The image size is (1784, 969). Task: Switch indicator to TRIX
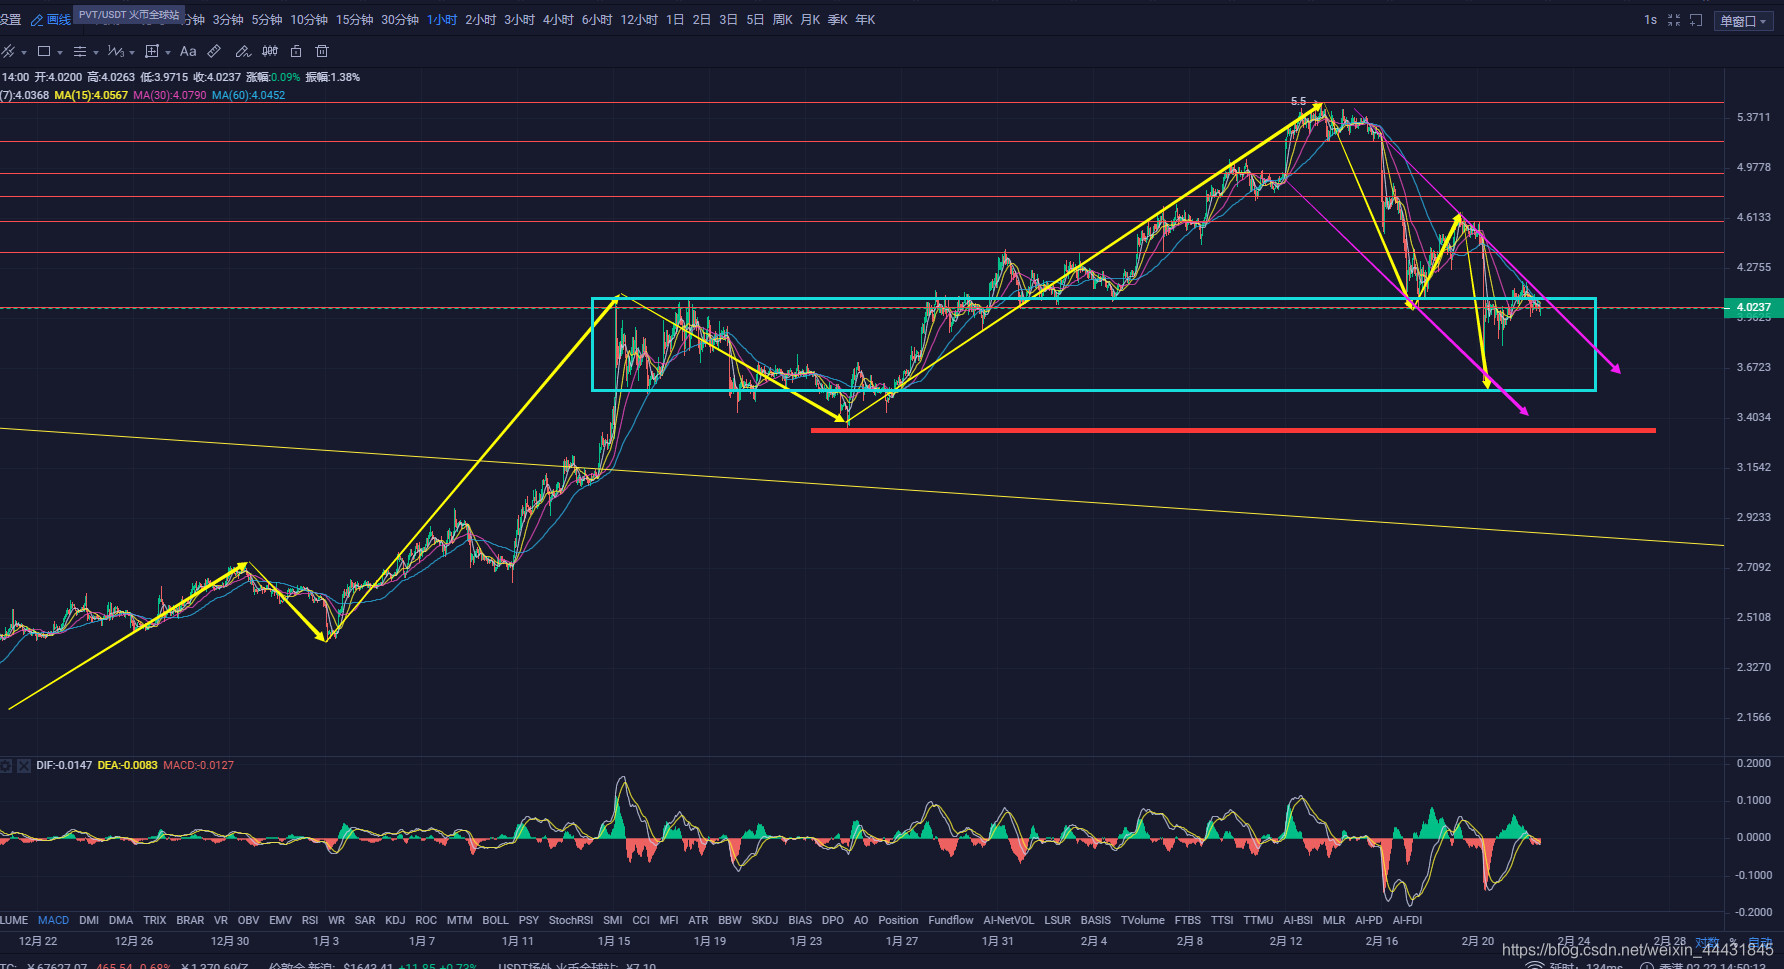155,920
